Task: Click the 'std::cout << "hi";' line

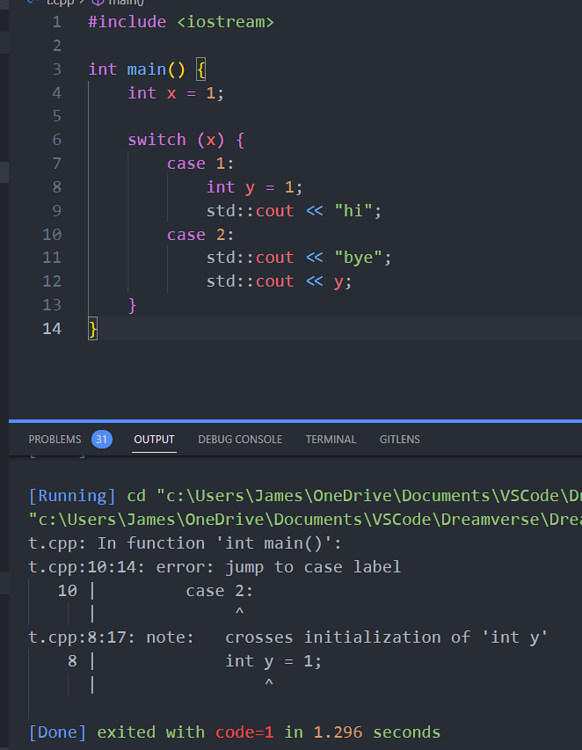Action: coord(294,210)
